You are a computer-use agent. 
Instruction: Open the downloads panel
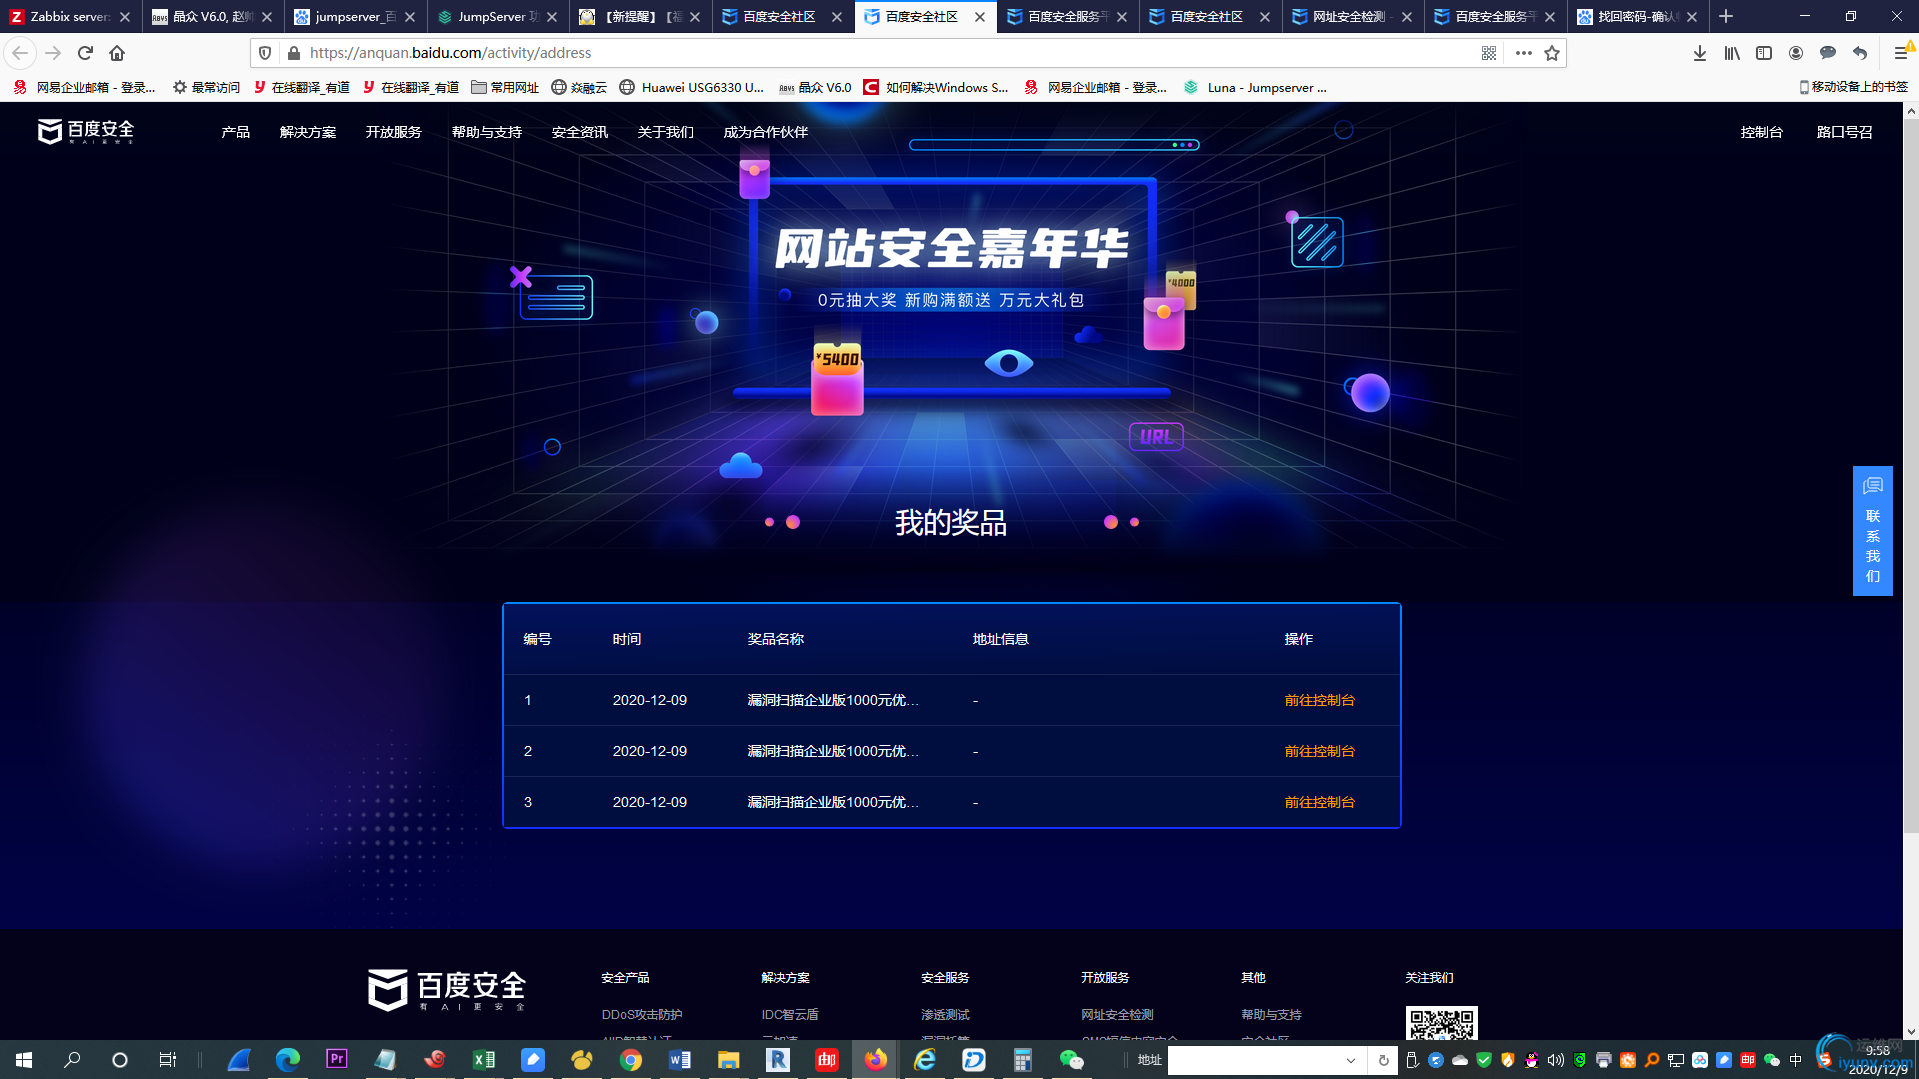point(1699,53)
